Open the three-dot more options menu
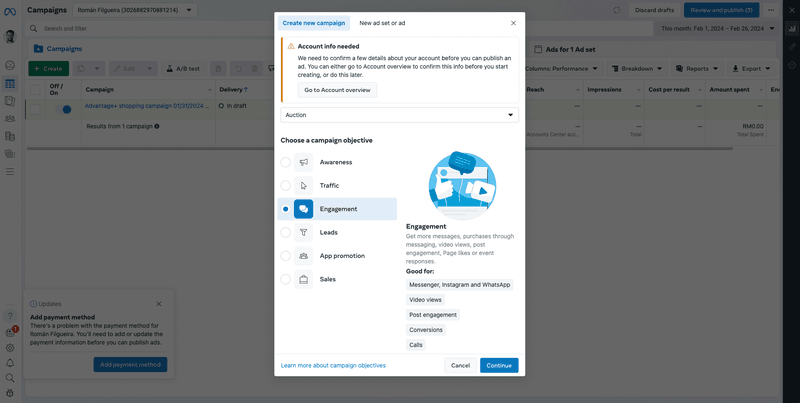This screenshot has height=403, width=800. point(771,10)
